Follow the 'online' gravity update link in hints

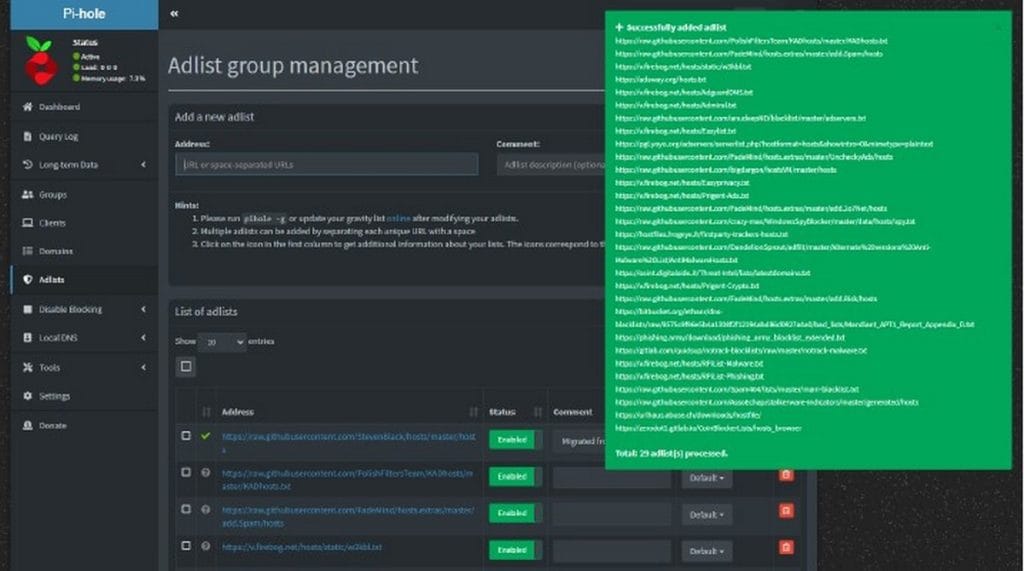[398, 218]
